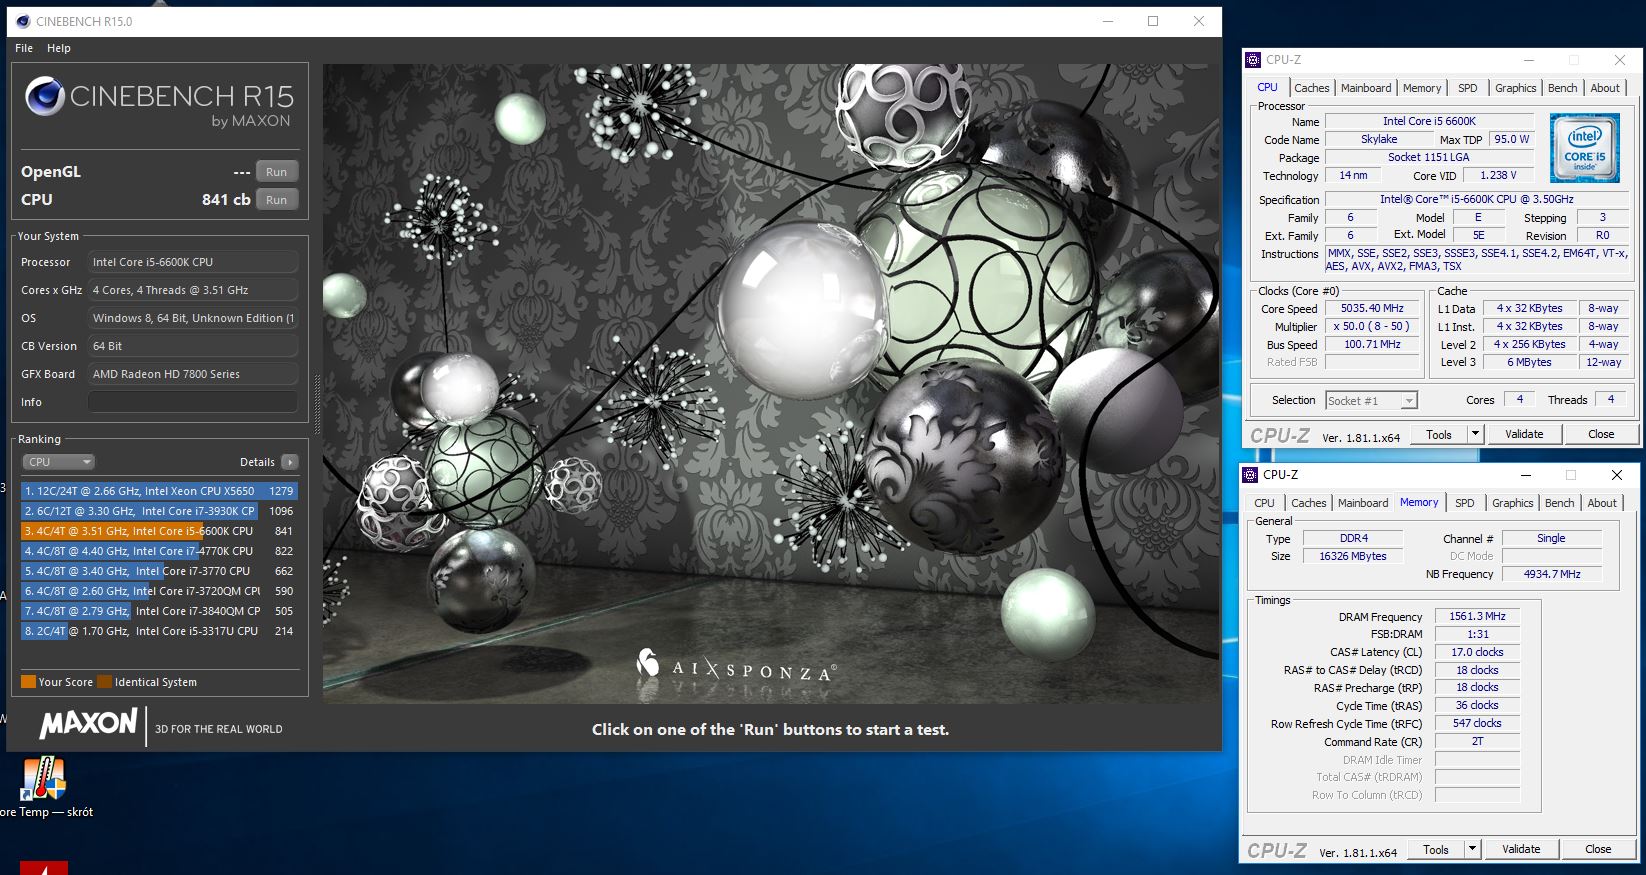The width and height of the screenshot is (1646, 875).
Task: Switch to CPU tab in lower CPU-Z
Action: pos(1264,503)
